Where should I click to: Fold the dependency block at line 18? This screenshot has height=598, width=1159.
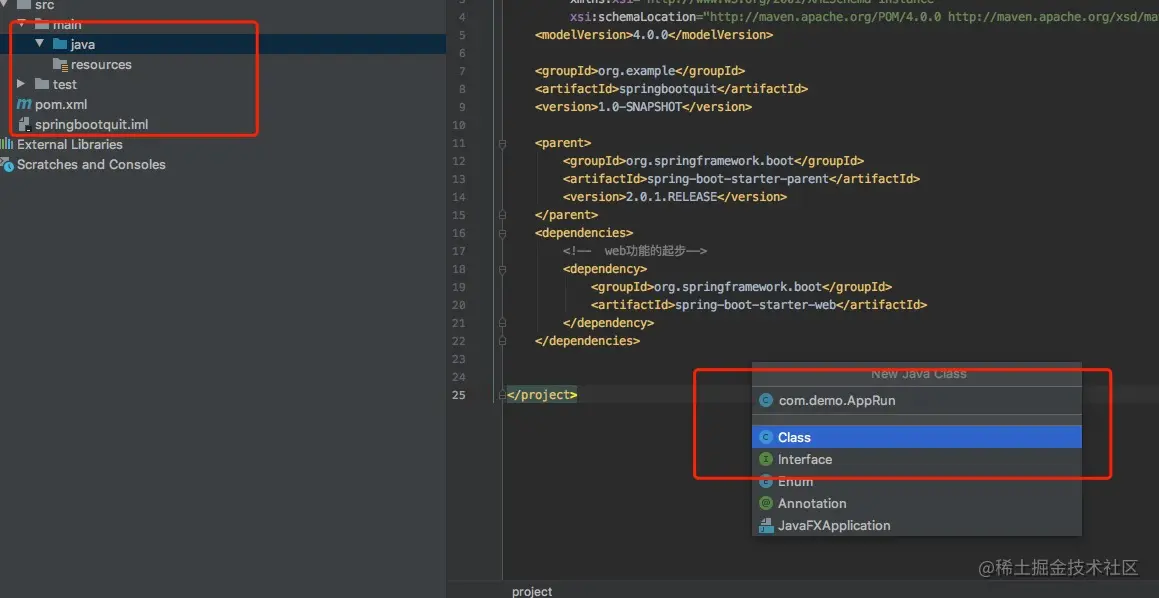coord(503,269)
